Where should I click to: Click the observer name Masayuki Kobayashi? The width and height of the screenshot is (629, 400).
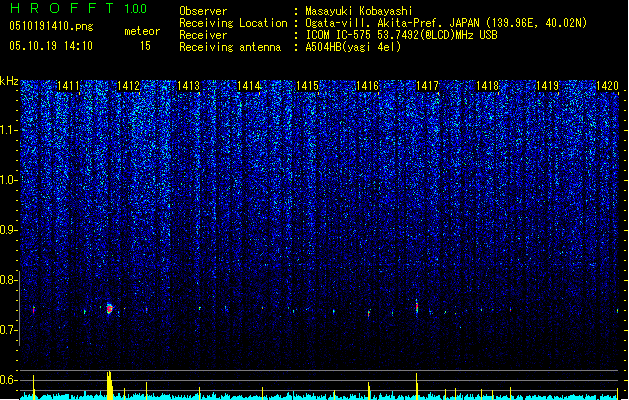coord(359,11)
